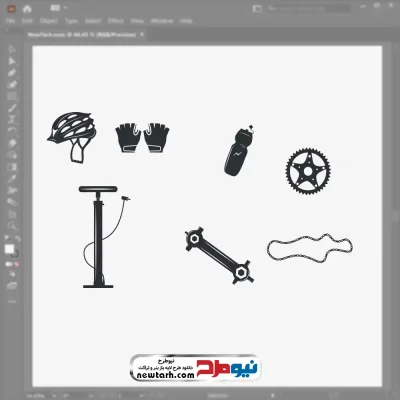Select the Direct Selection tool
Image resolution: width=400 pixels, height=400 pixels.
click(x=12, y=61)
